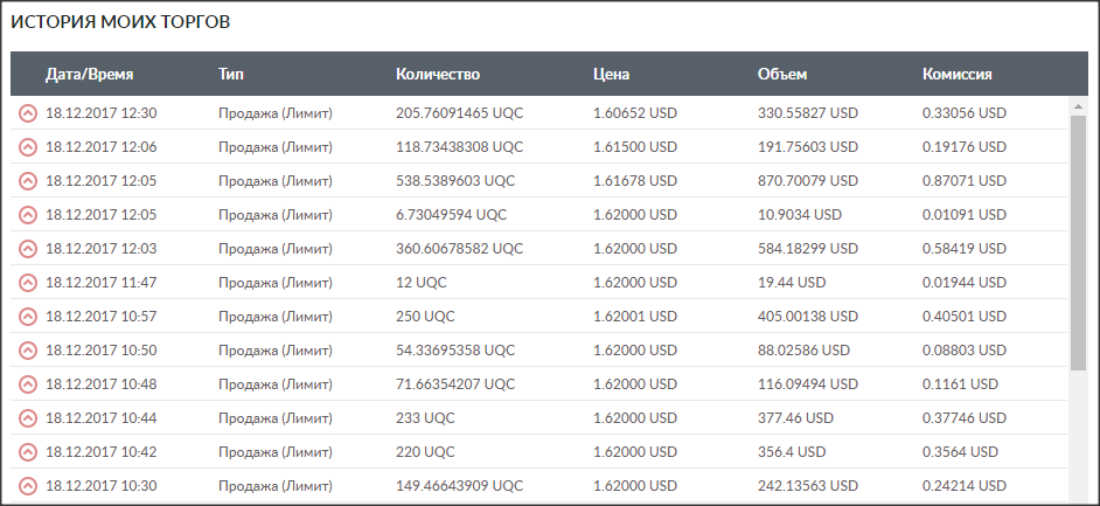Click the Дата/Время column header

point(89,74)
